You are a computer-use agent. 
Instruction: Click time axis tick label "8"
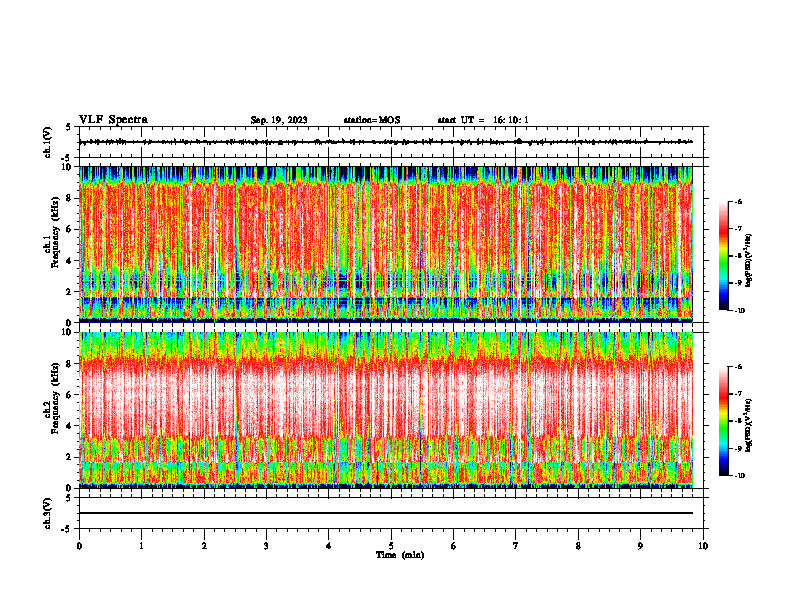pos(578,546)
